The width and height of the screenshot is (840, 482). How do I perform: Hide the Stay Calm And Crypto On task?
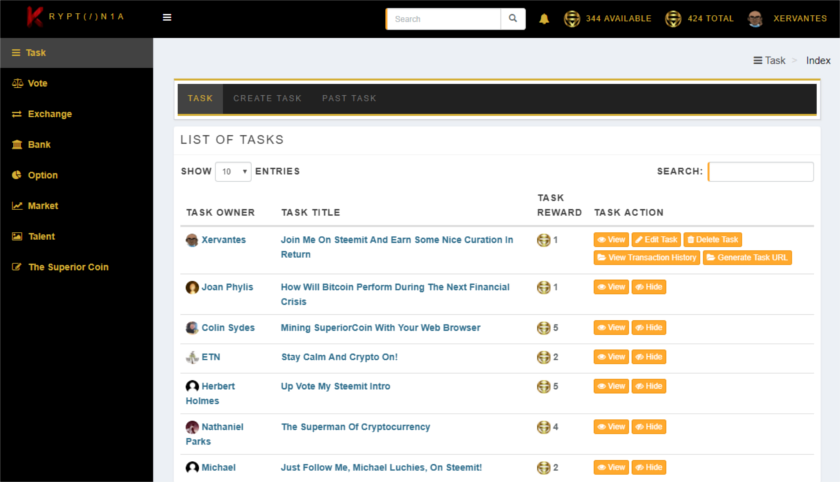[649, 357]
